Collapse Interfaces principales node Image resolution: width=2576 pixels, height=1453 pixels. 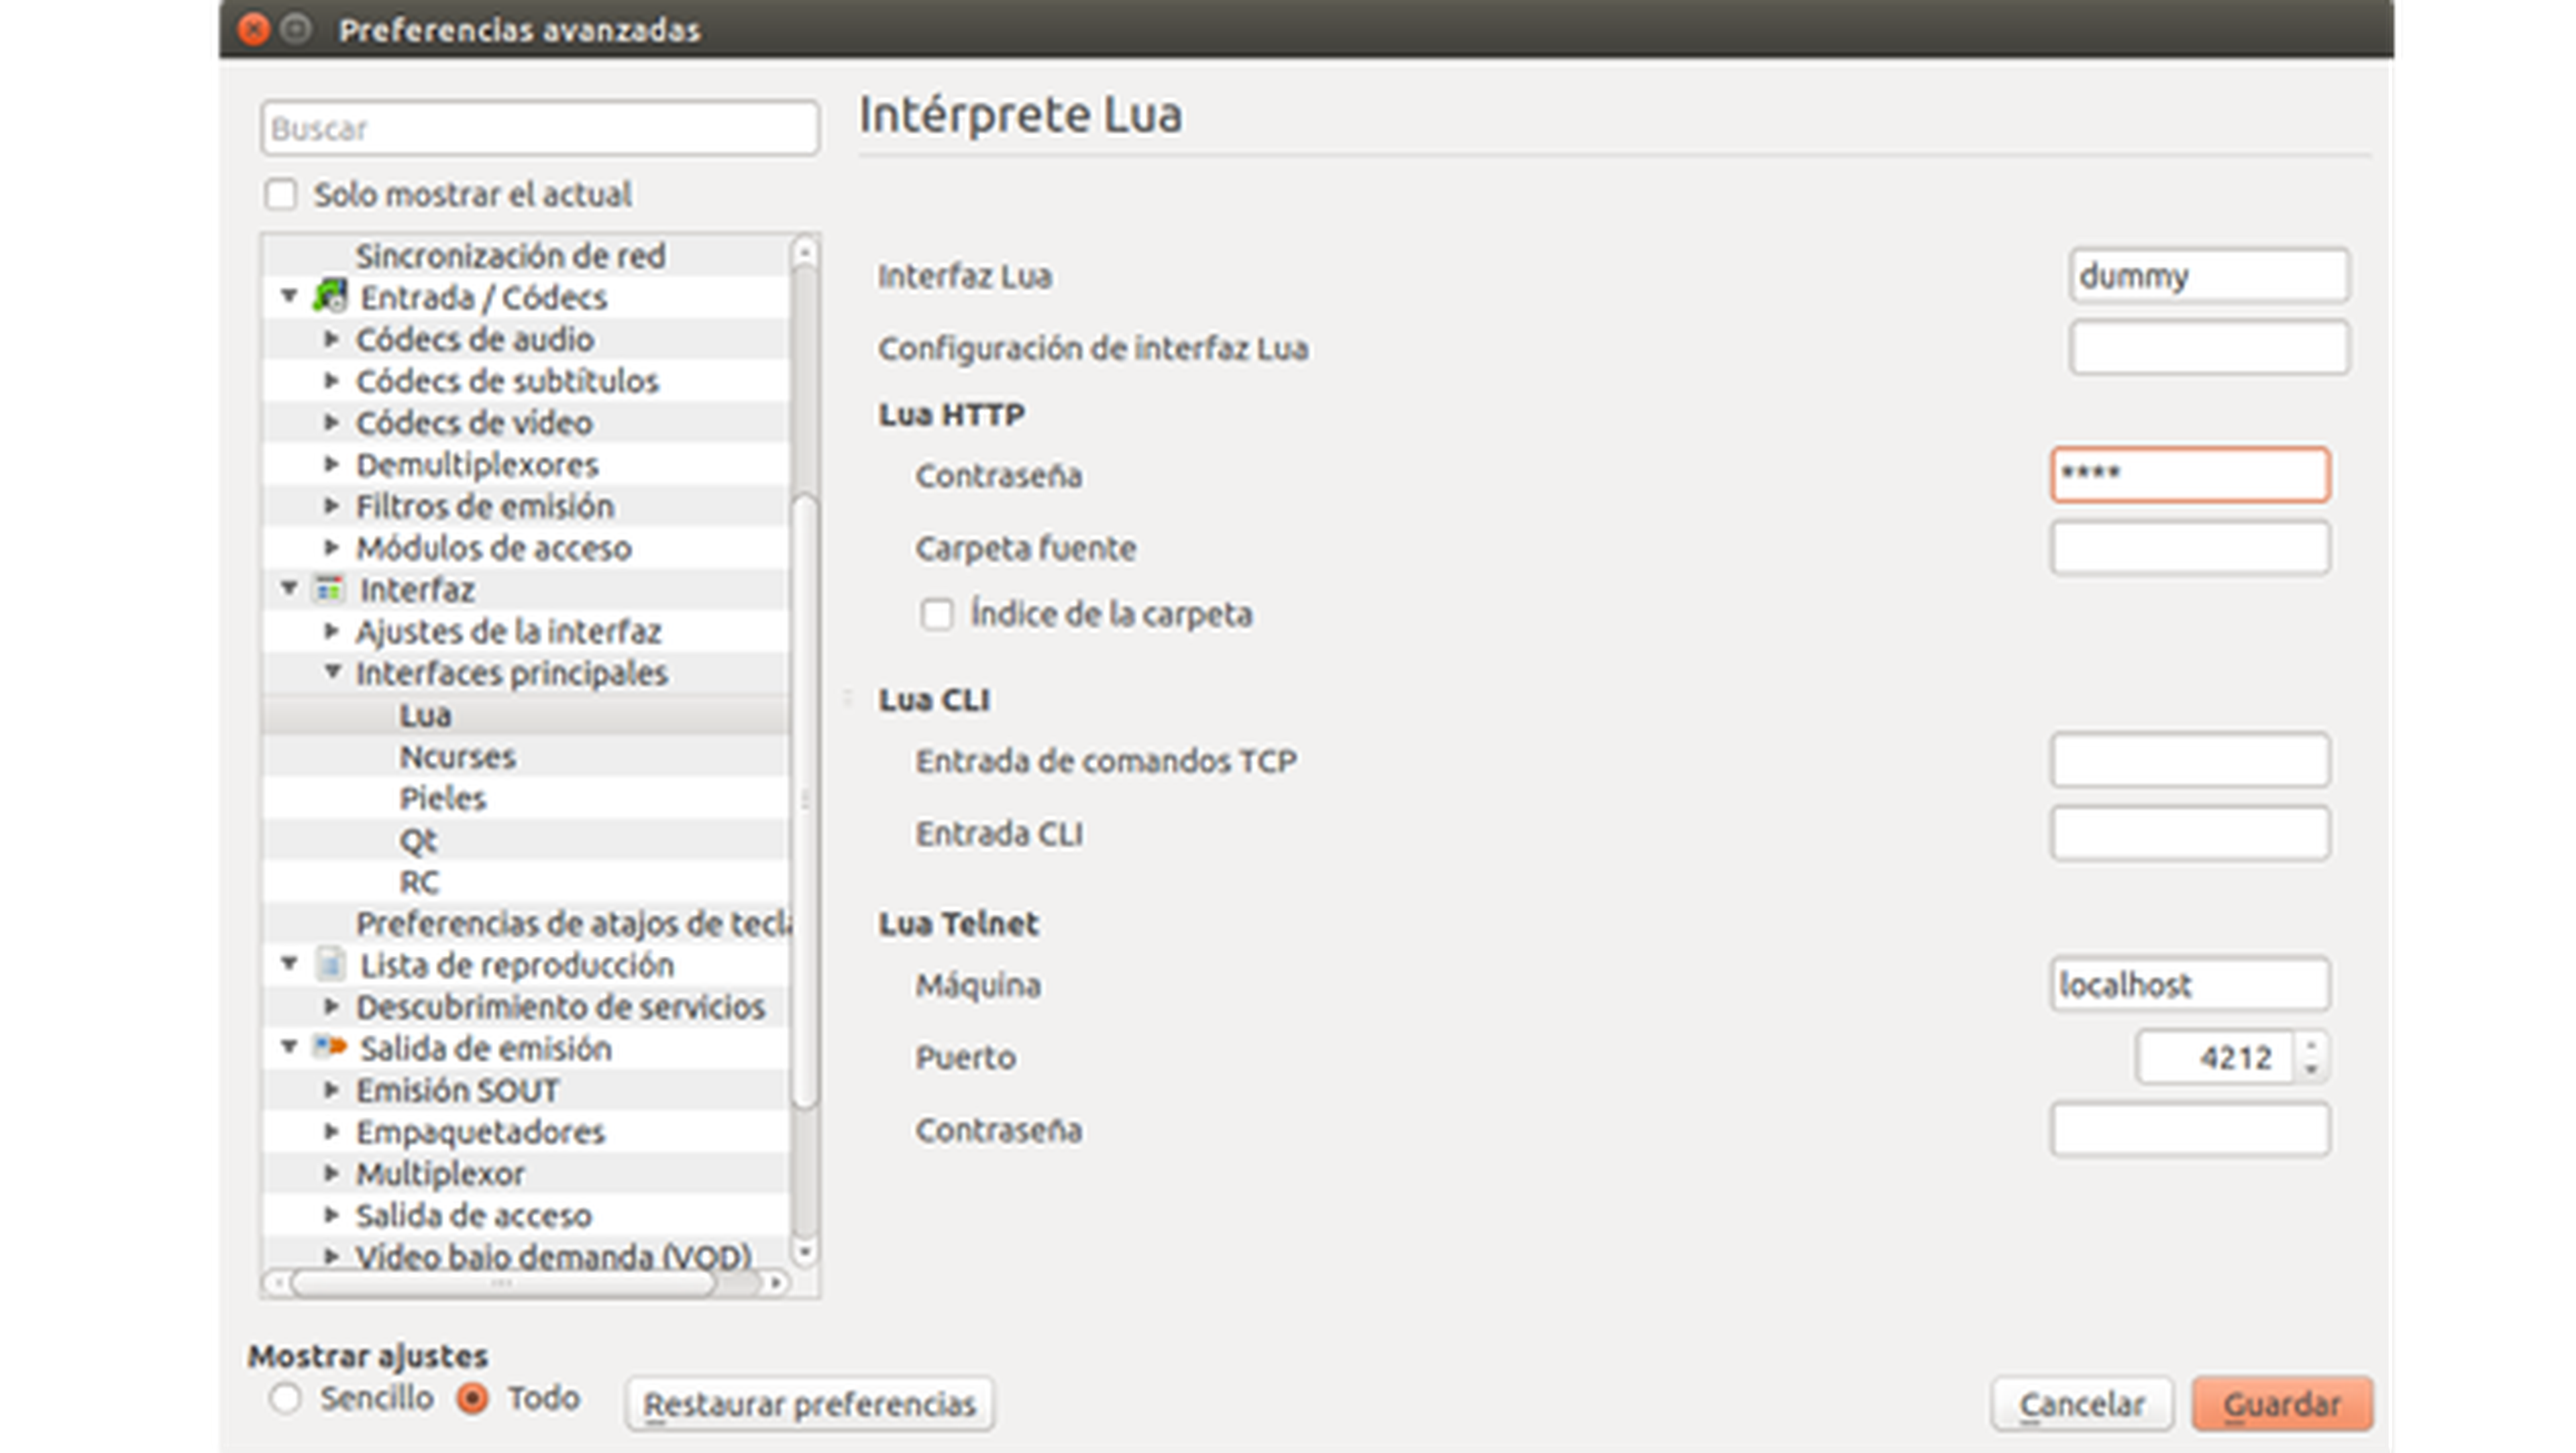(x=333, y=671)
